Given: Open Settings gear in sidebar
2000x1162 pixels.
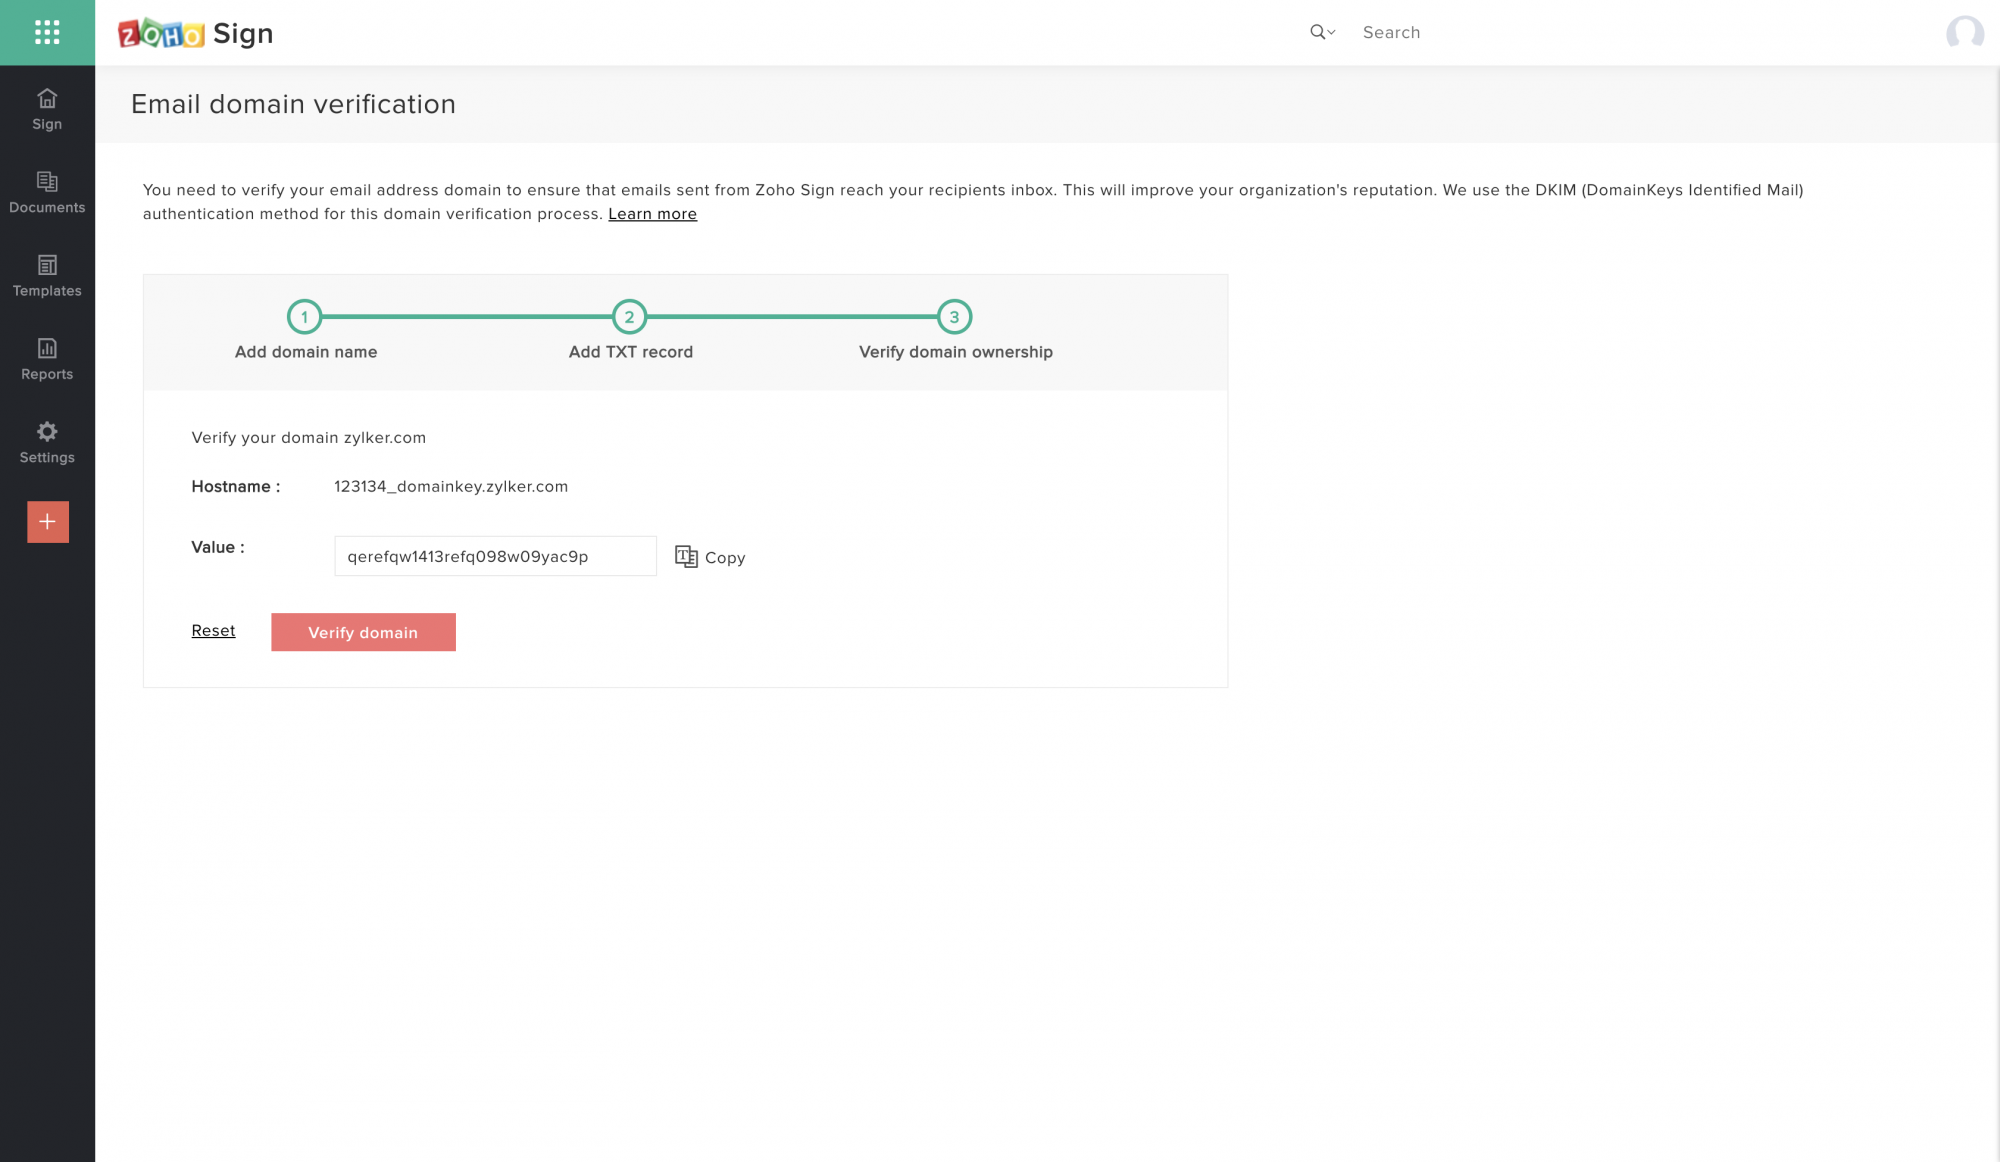Looking at the screenshot, I should click(47, 443).
